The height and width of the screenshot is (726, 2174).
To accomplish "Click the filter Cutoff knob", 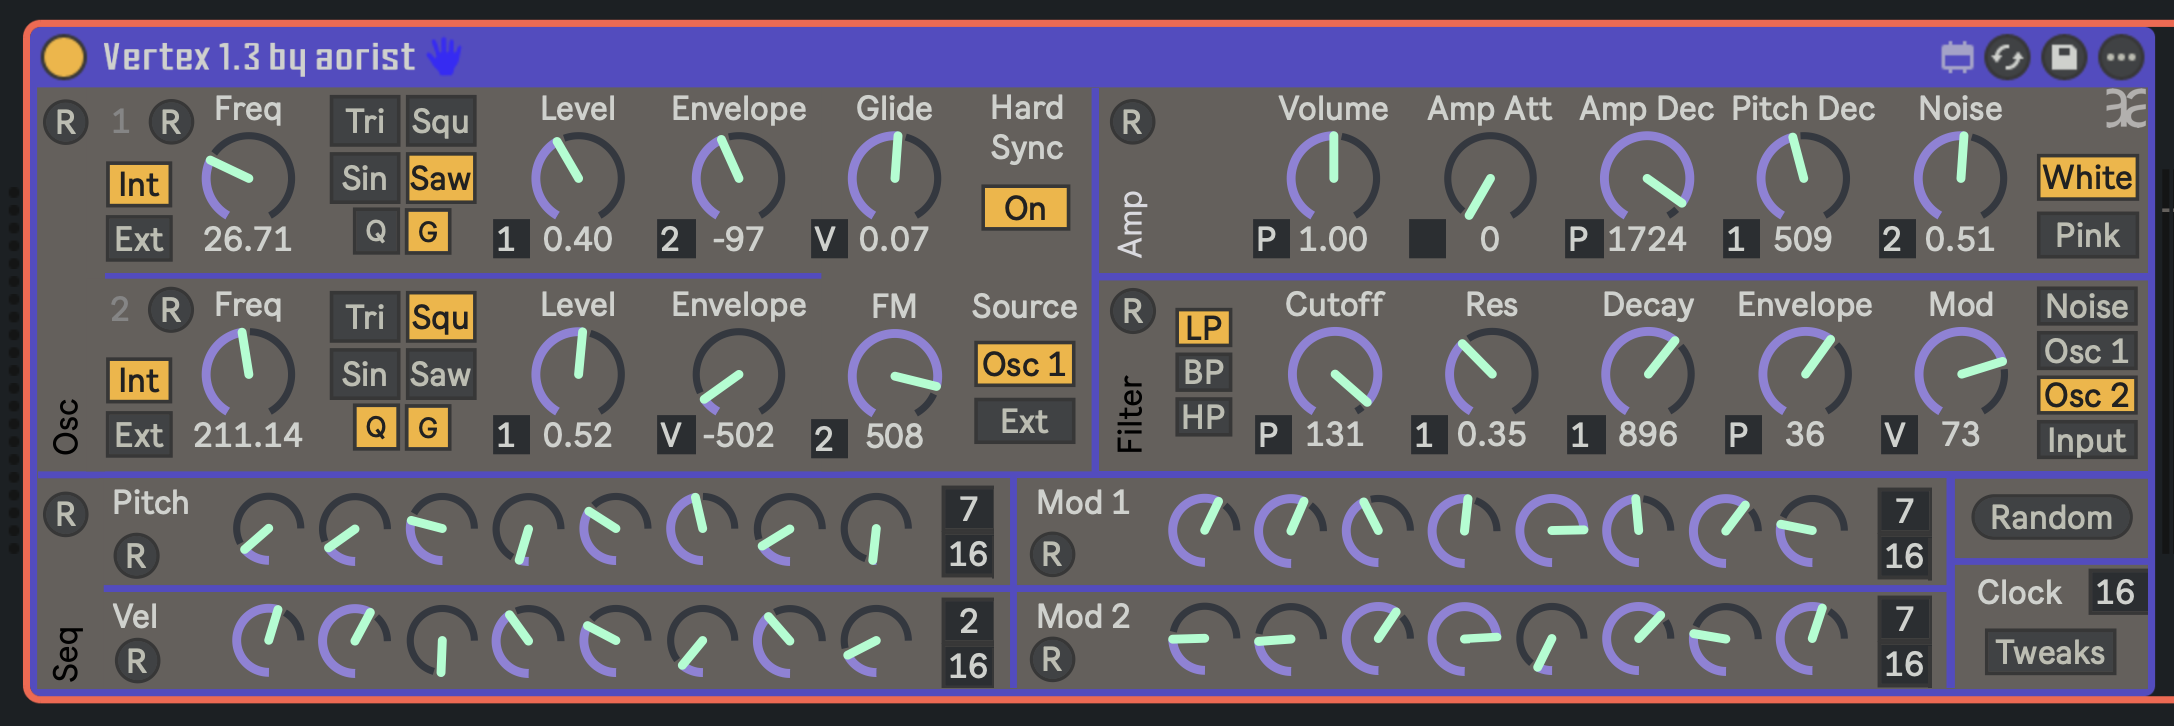I will [x=1334, y=374].
